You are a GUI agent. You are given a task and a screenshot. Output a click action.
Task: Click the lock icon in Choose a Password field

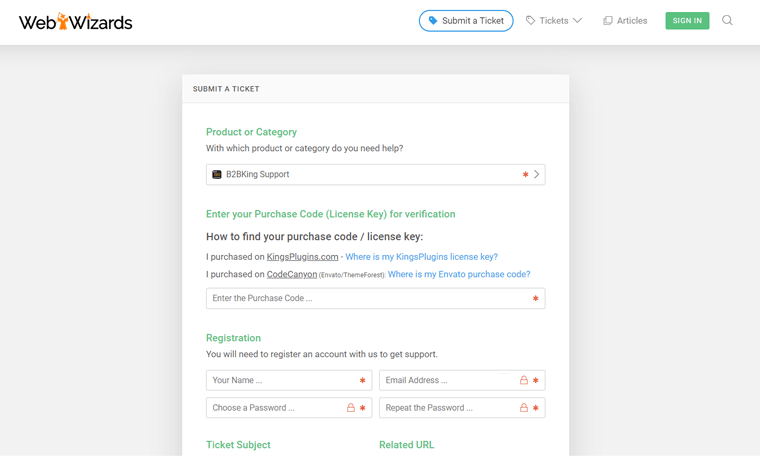(x=350, y=408)
